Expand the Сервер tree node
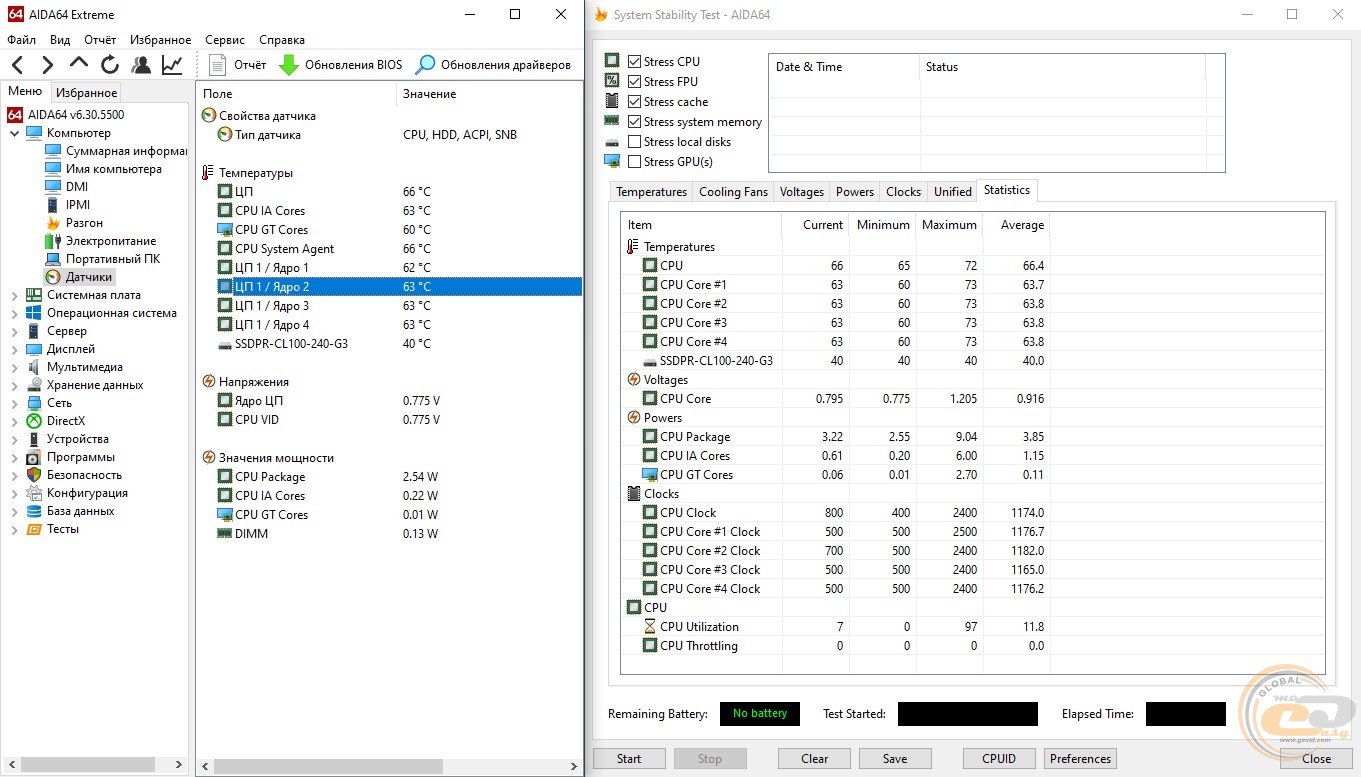1361x777 pixels. coord(15,331)
